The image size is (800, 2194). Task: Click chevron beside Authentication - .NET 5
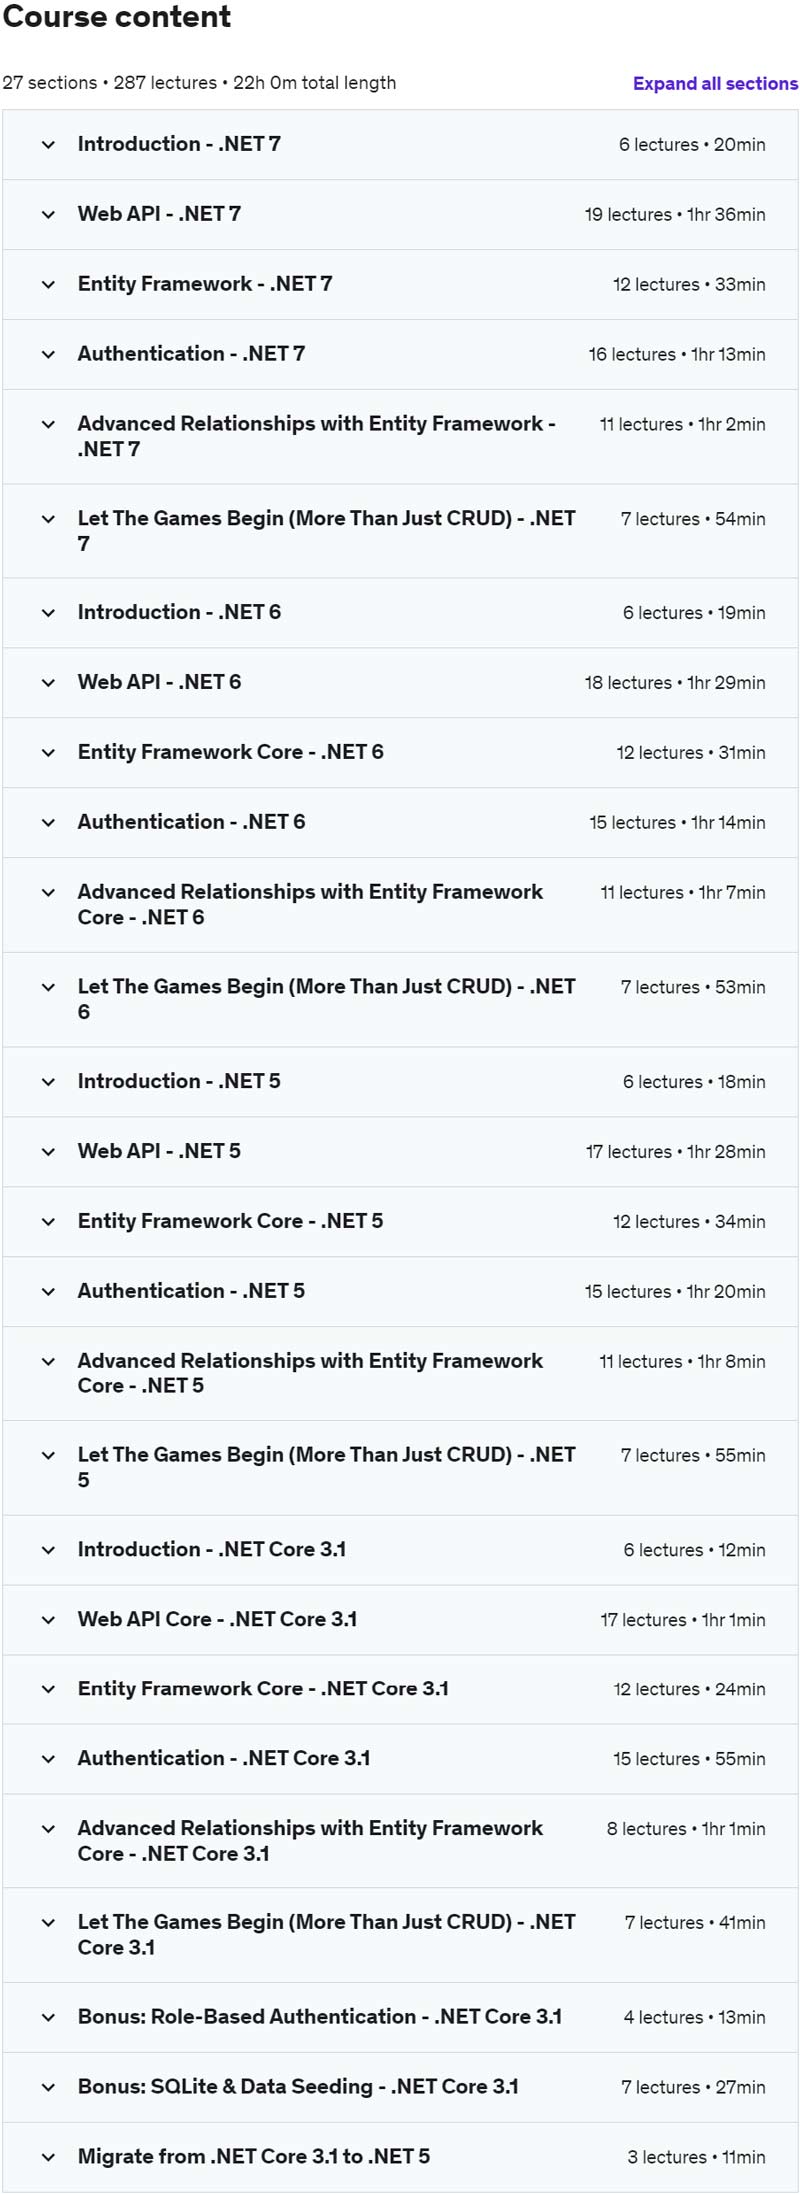(x=48, y=1292)
